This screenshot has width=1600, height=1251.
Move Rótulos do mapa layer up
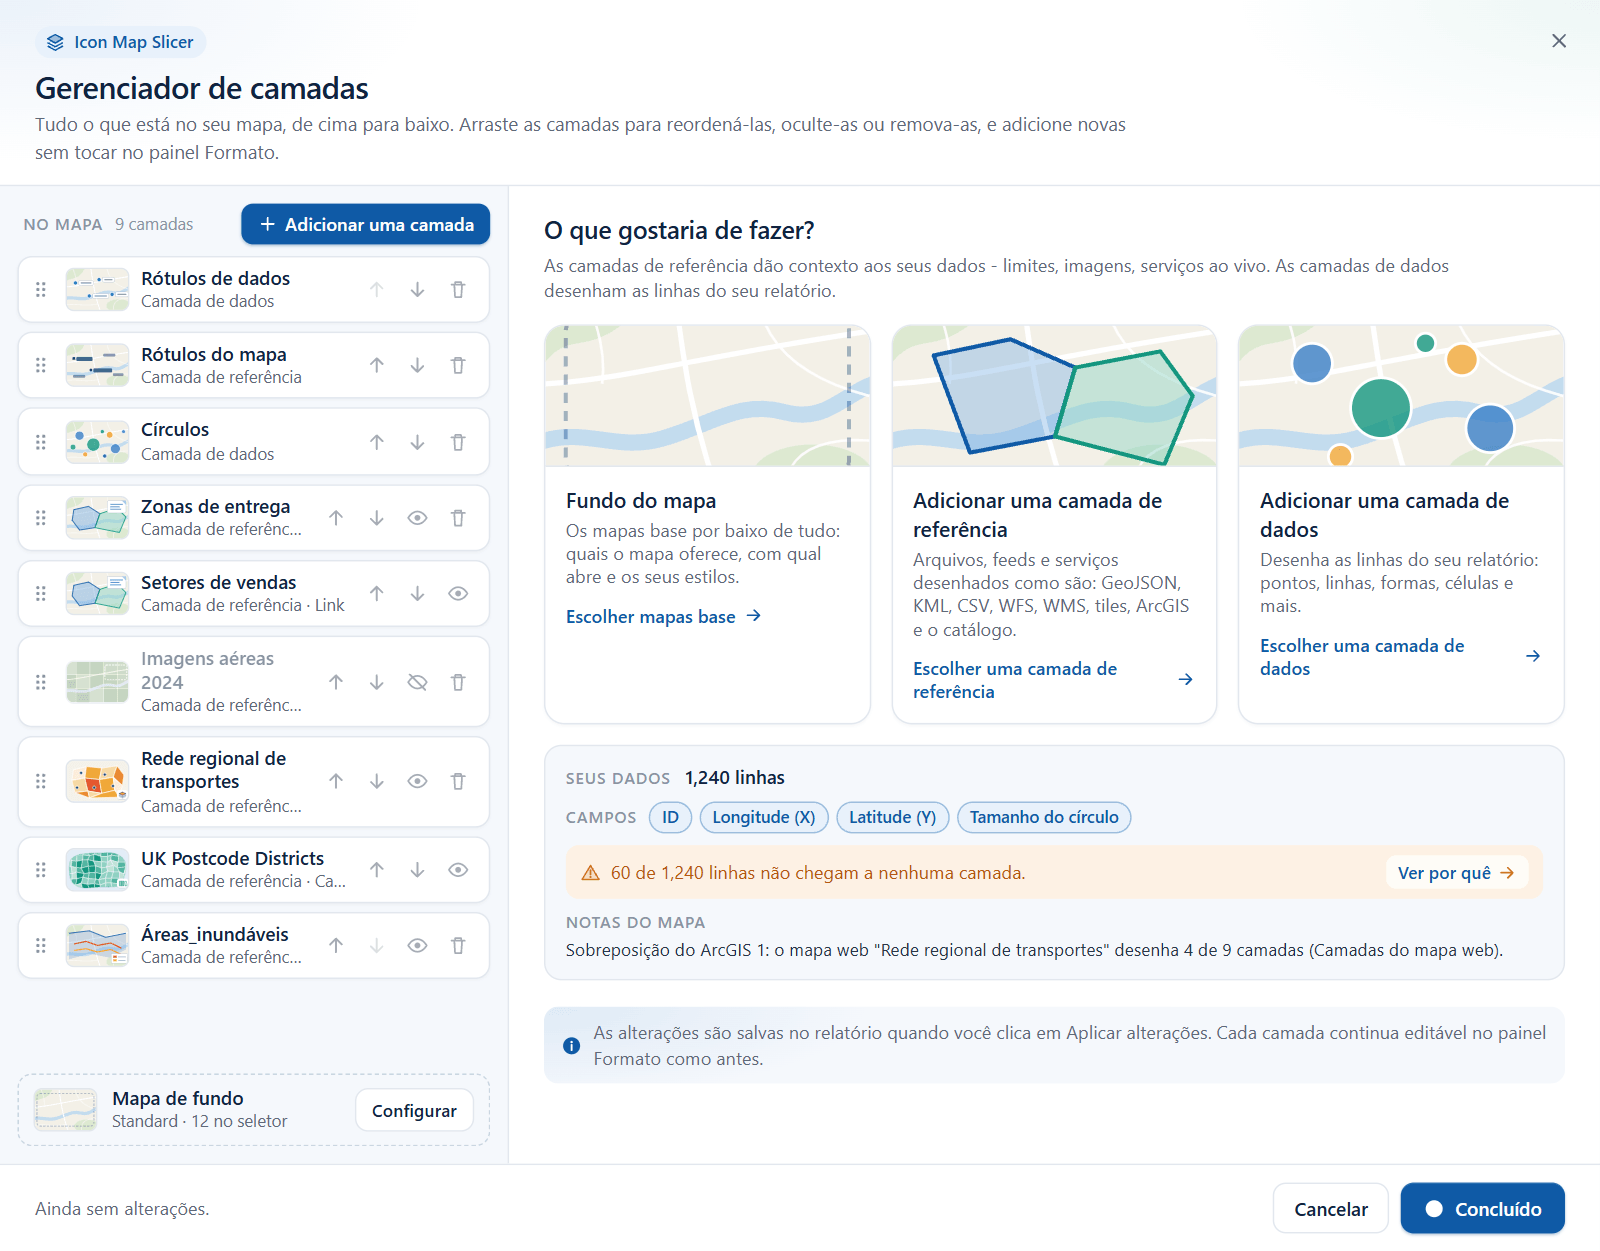pos(377,366)
